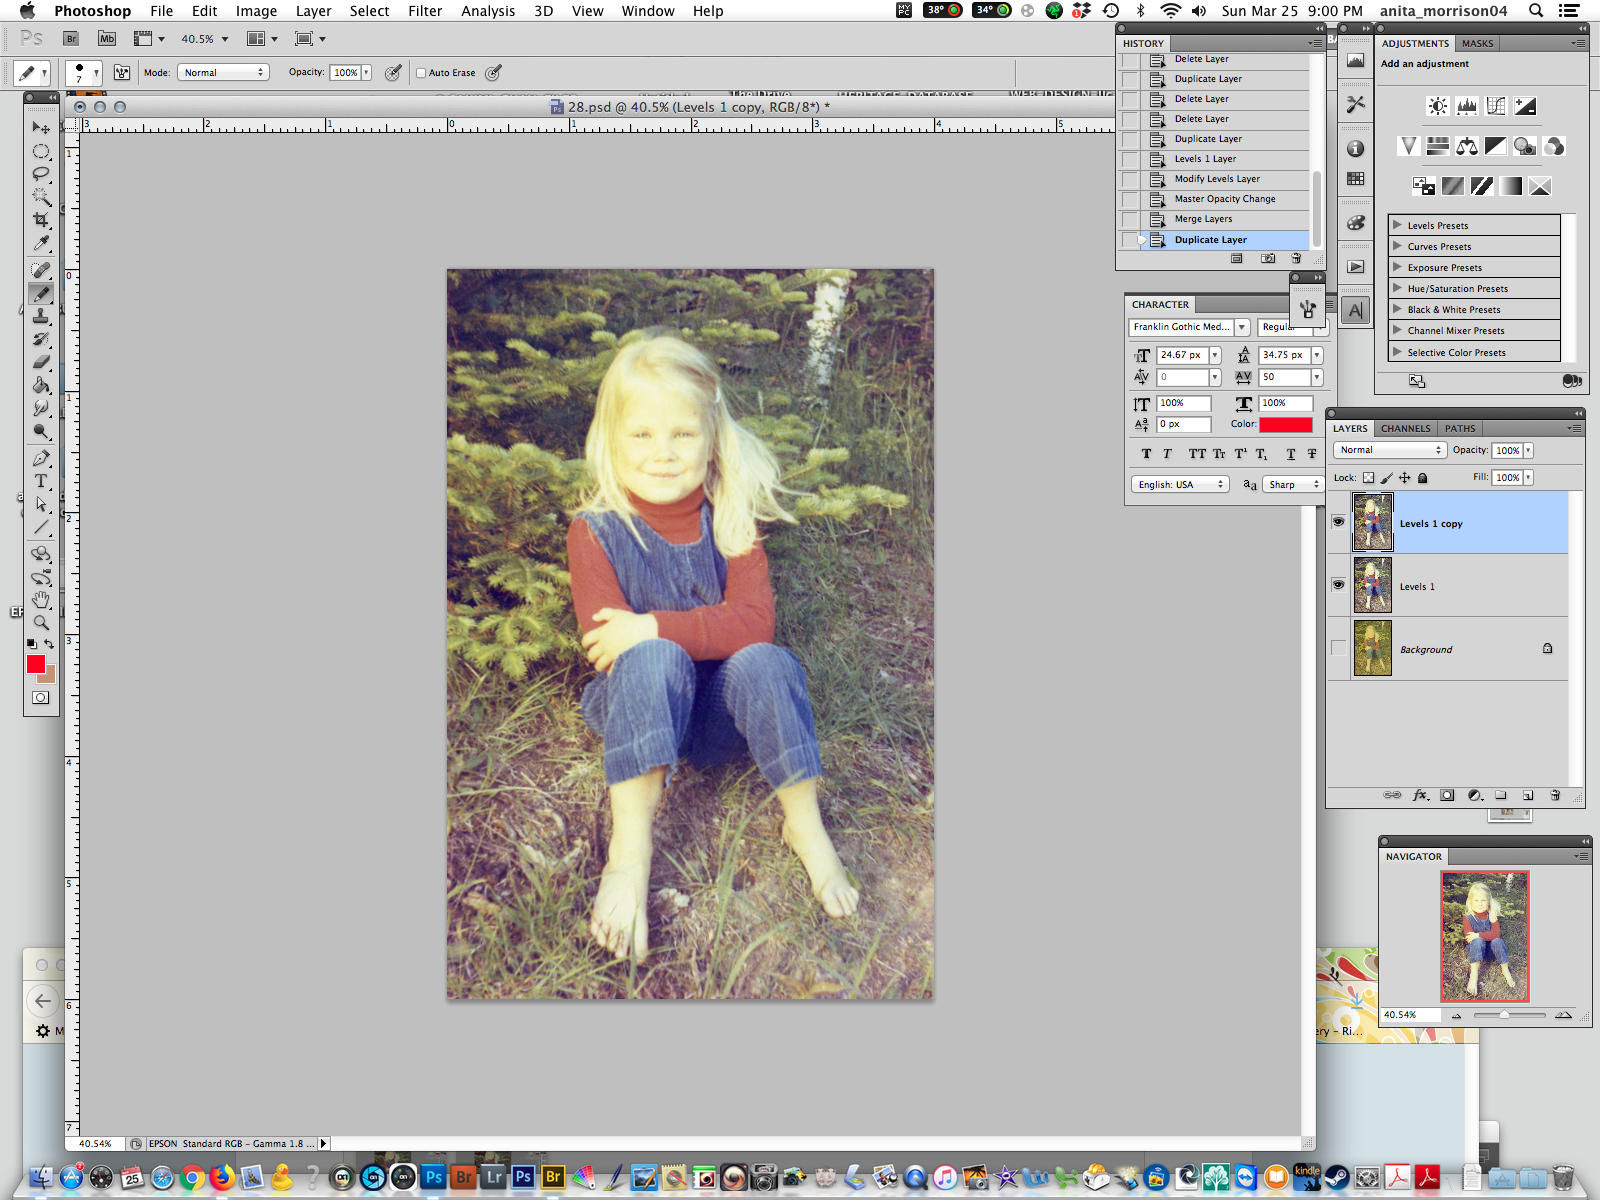
Task: Create a new layer in Layers panel
Action: point(1528,796)
